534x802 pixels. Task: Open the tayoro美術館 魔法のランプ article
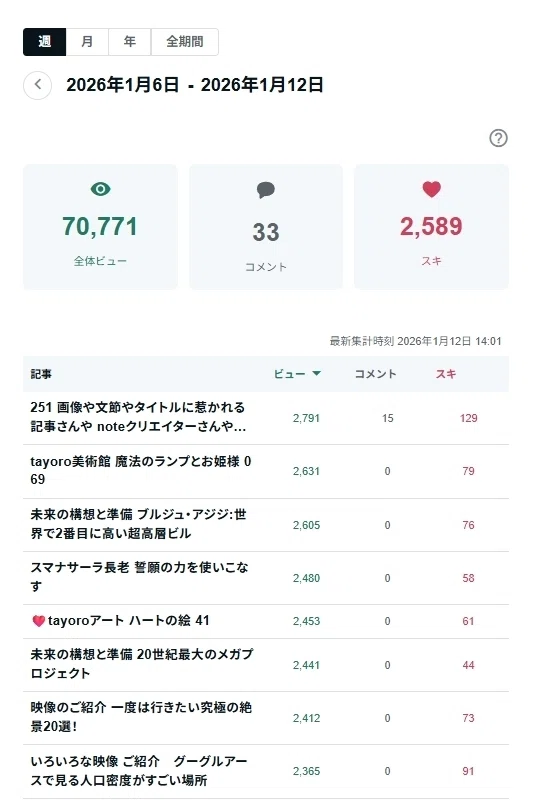141,470
